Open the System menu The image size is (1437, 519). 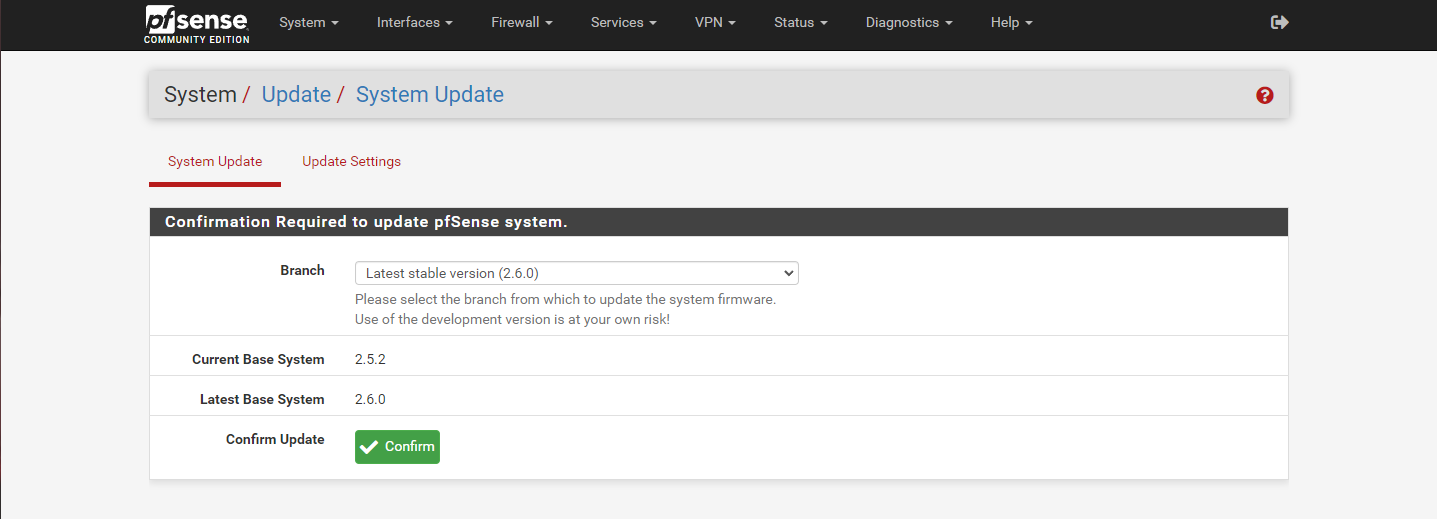(309, 22)
